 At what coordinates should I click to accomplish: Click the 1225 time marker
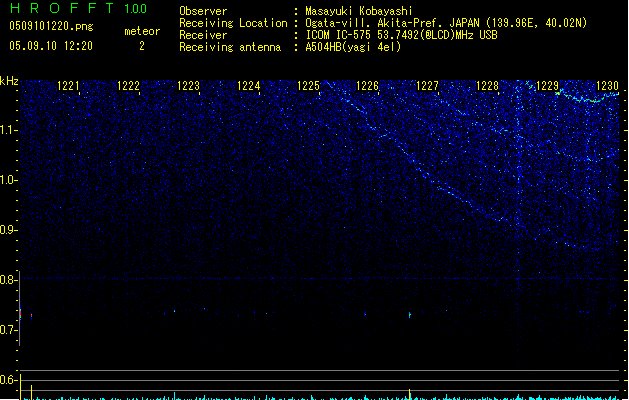pyautogui.click(x=308, y=86)
